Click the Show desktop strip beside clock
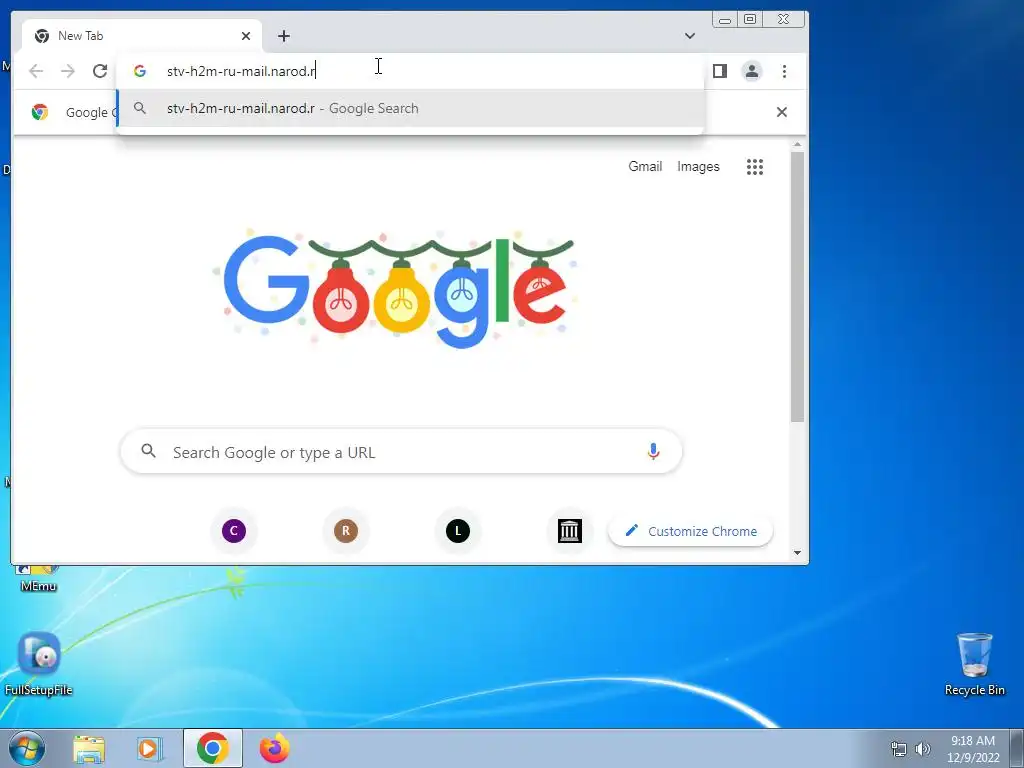The width and height of the screenshot is (1024, 768). pyautogui.click(x=1017, y=749)
